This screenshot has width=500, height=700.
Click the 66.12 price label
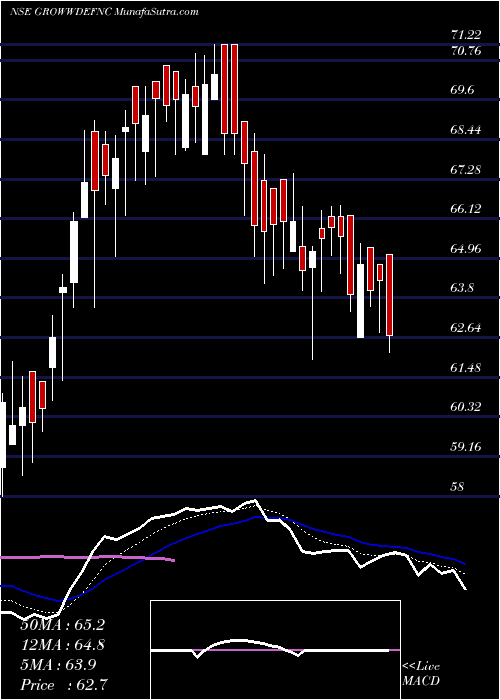point(467,209)
